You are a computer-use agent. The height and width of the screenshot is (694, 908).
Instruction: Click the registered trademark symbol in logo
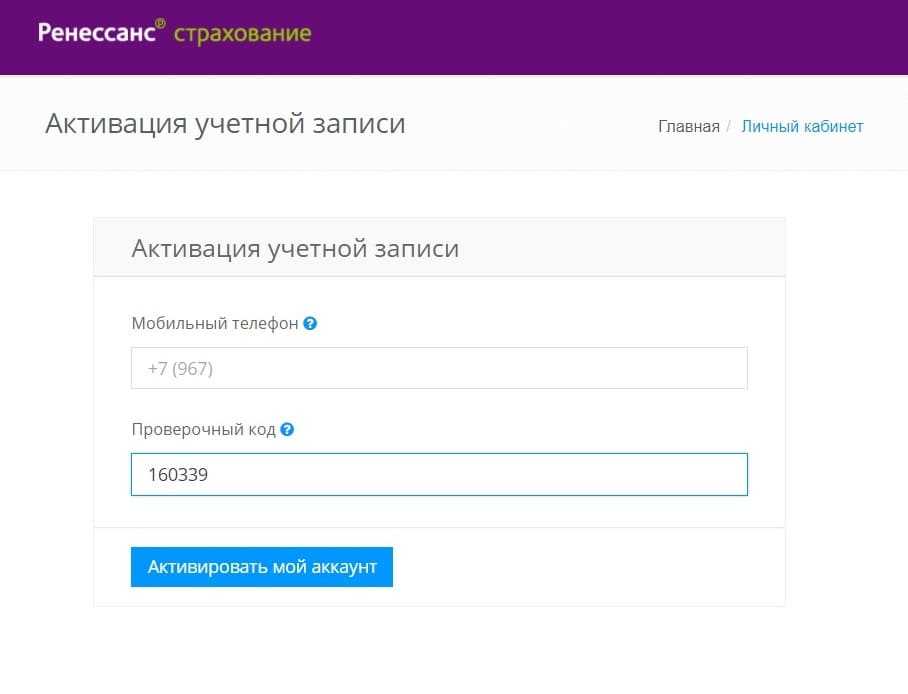pos(161,22)
